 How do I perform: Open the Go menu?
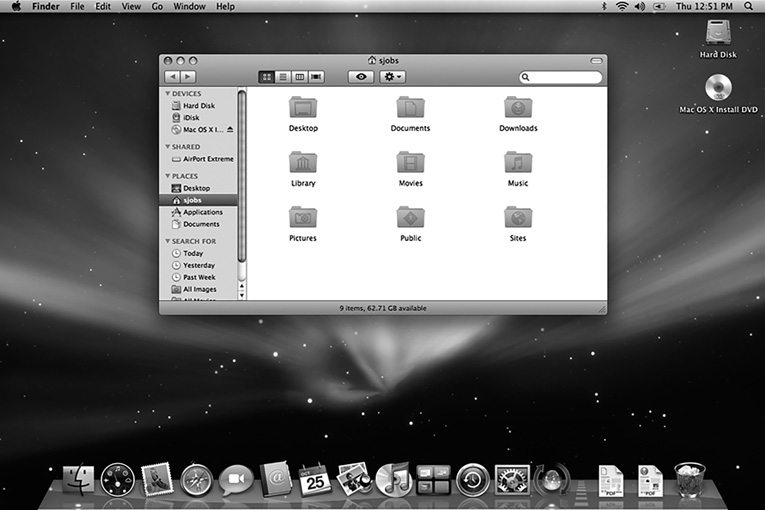(157, 6)
